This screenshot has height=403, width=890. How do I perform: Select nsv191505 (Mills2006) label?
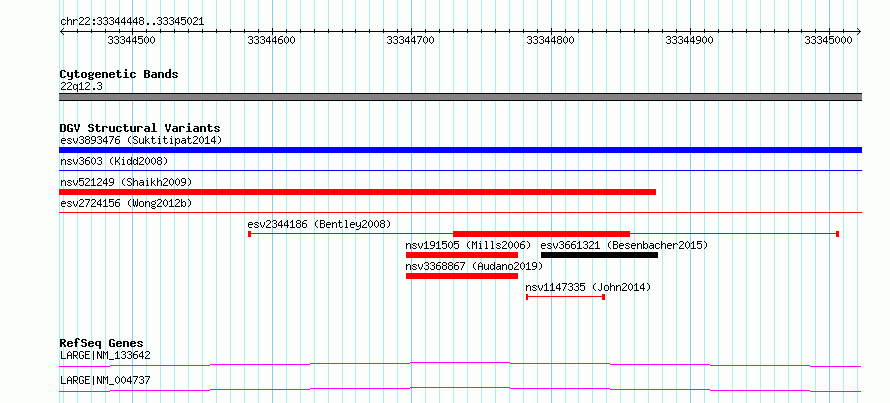click(x=468, y=245)
